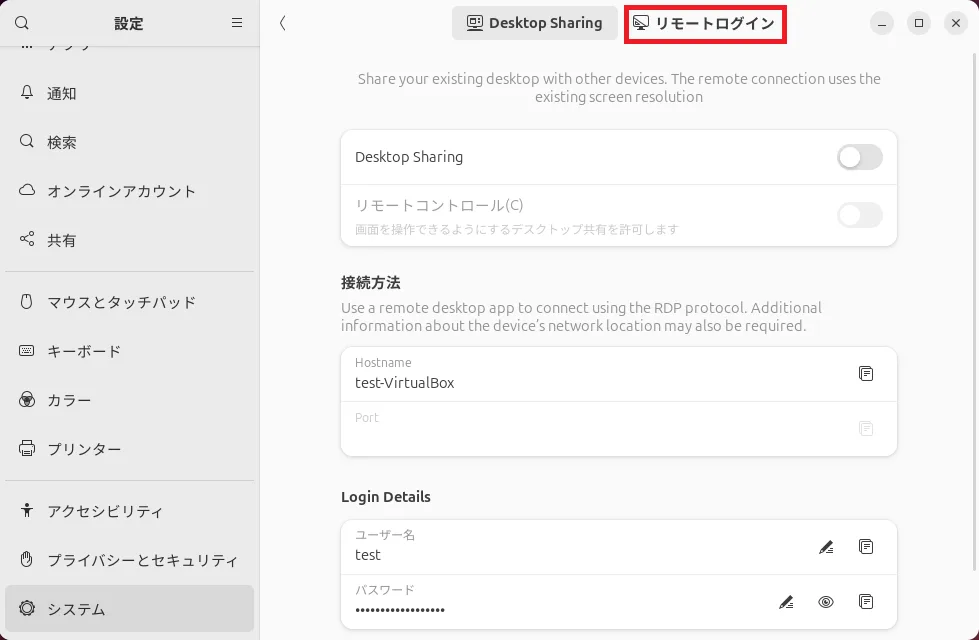Edit the ユーザー名 using pencil icon
979x640 pixels.
tap(825, 547)
